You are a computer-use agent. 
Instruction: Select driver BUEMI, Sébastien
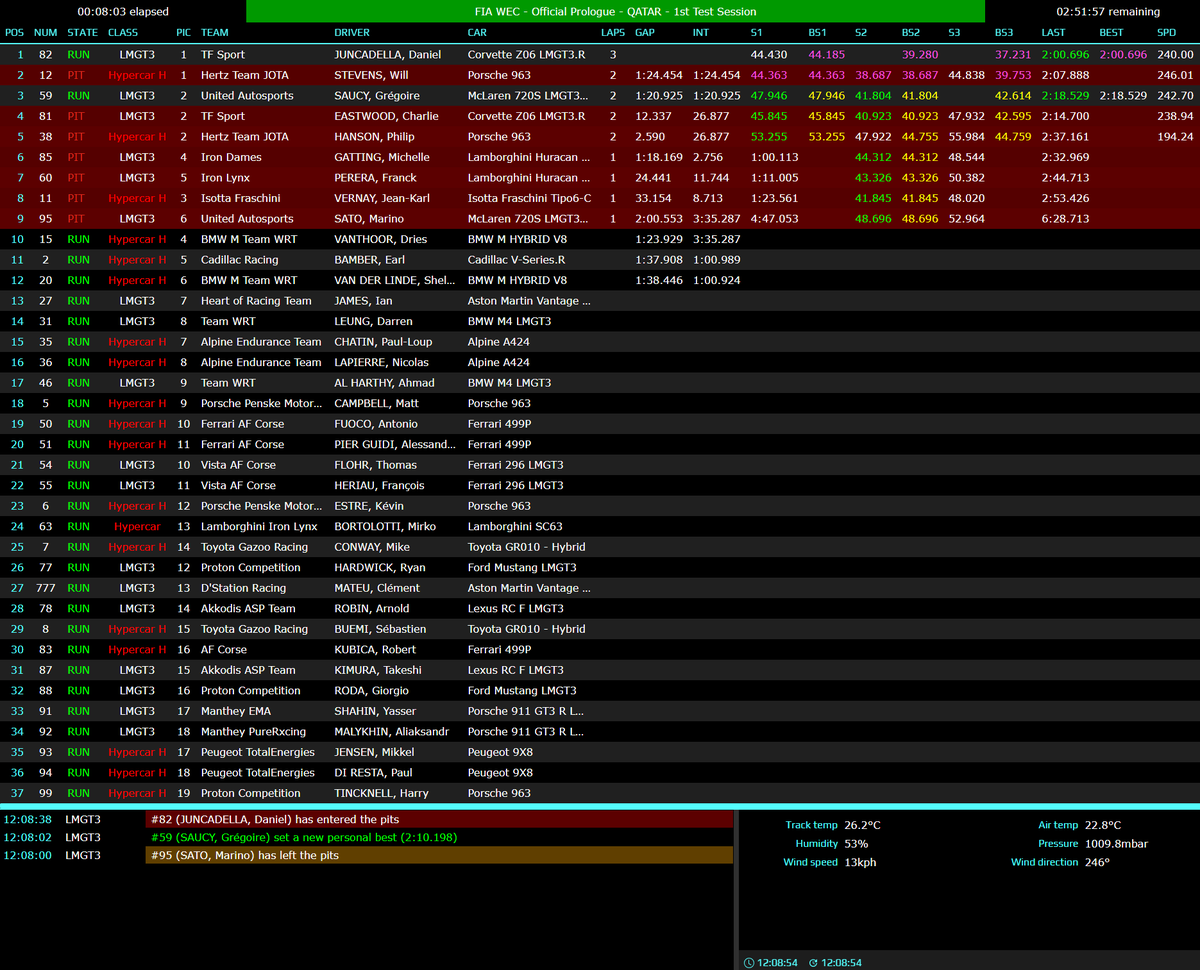380,629
